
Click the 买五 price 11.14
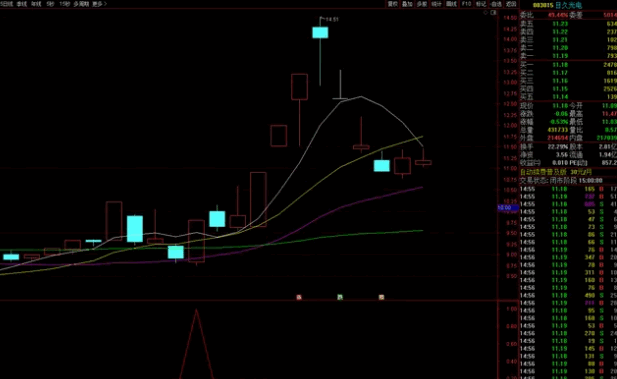click(560, 97)
